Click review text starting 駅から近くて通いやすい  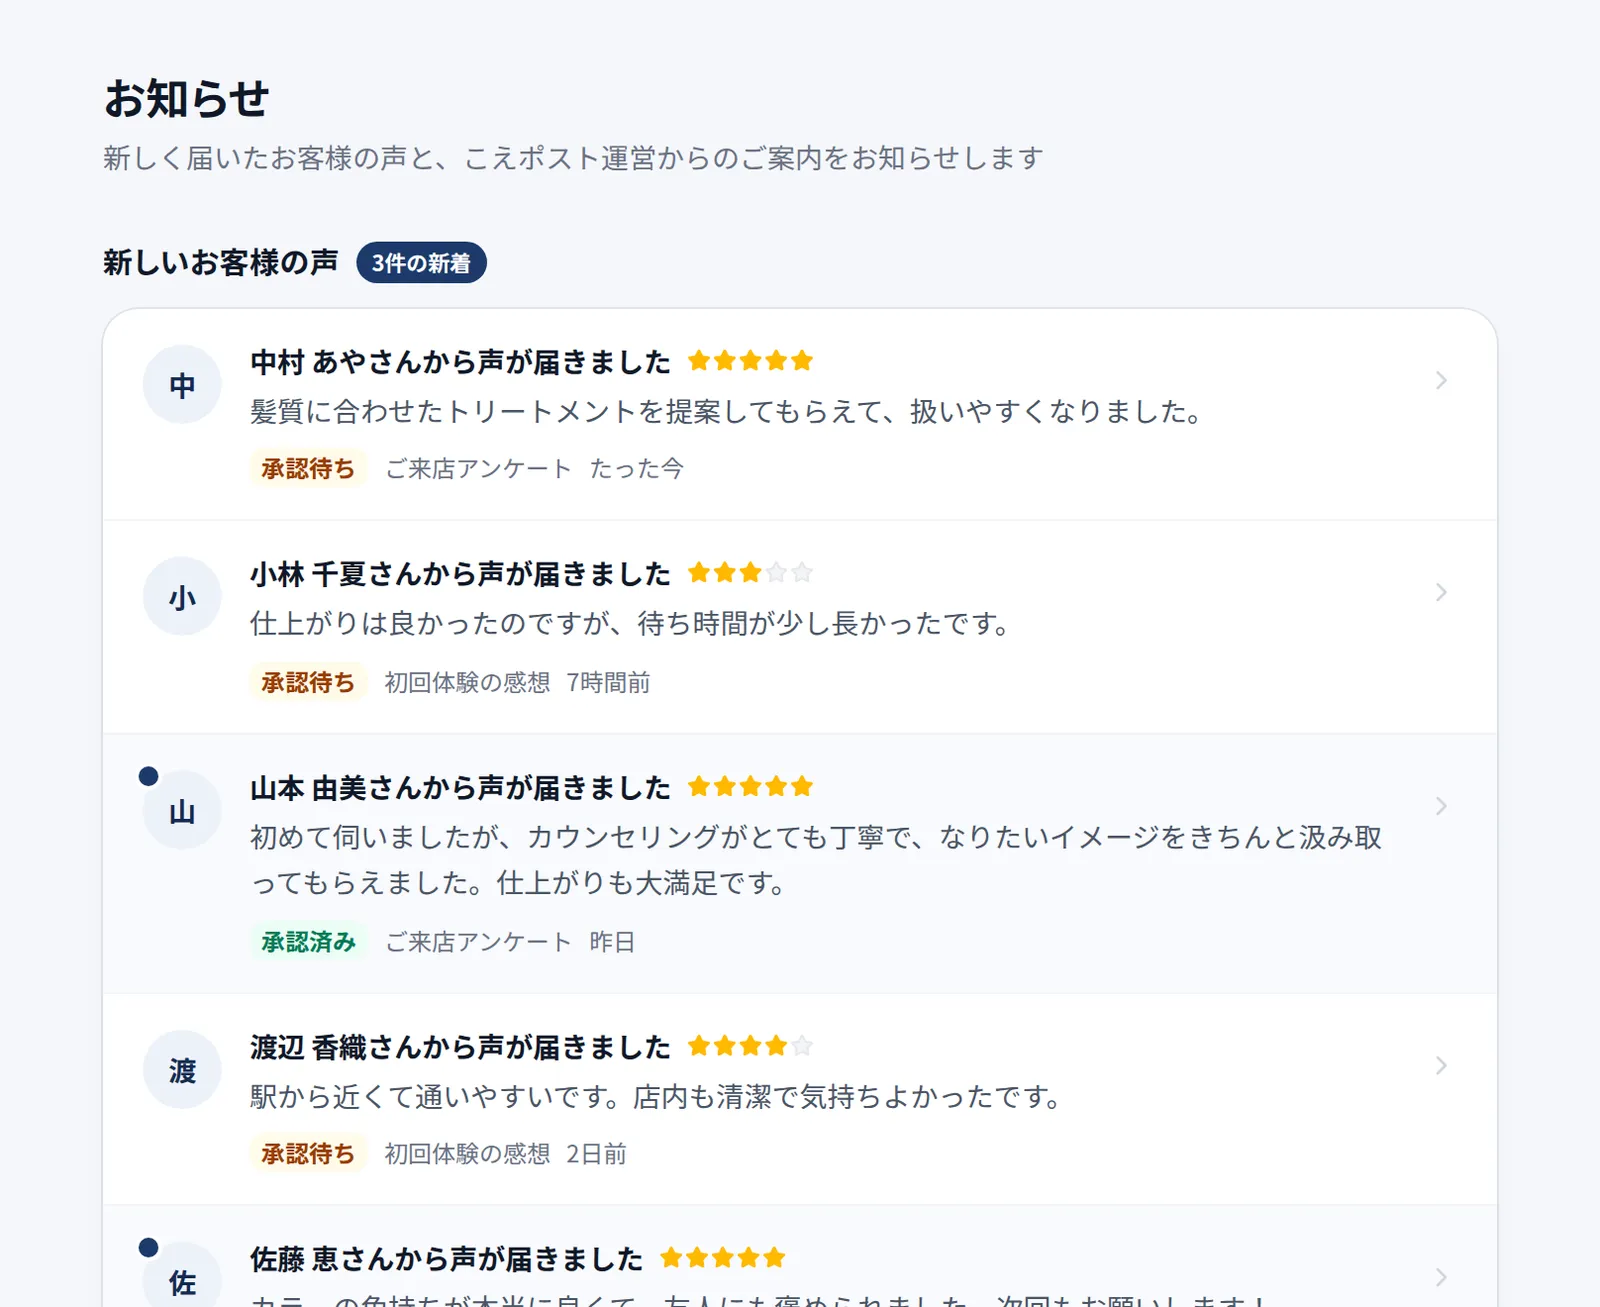tap(656, 1096)
